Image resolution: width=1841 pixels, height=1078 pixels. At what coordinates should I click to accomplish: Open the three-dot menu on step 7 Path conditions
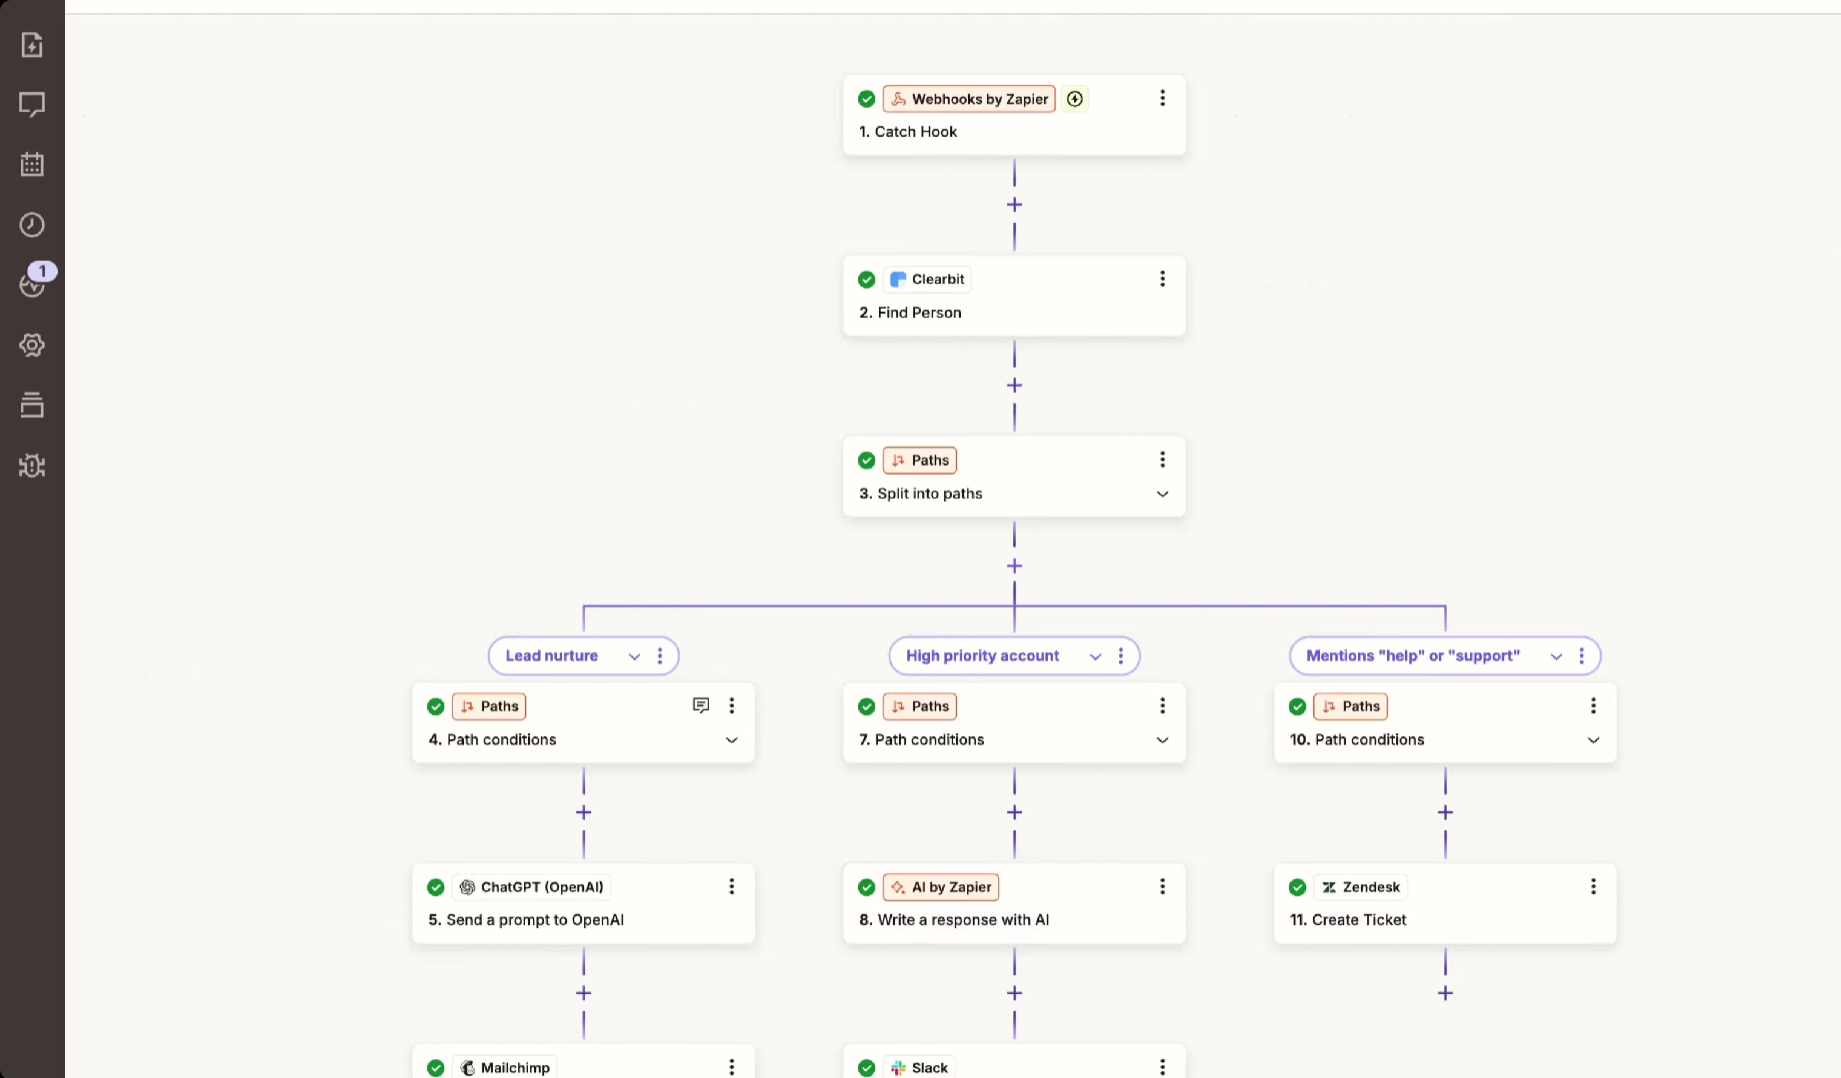coord(1162,706)
